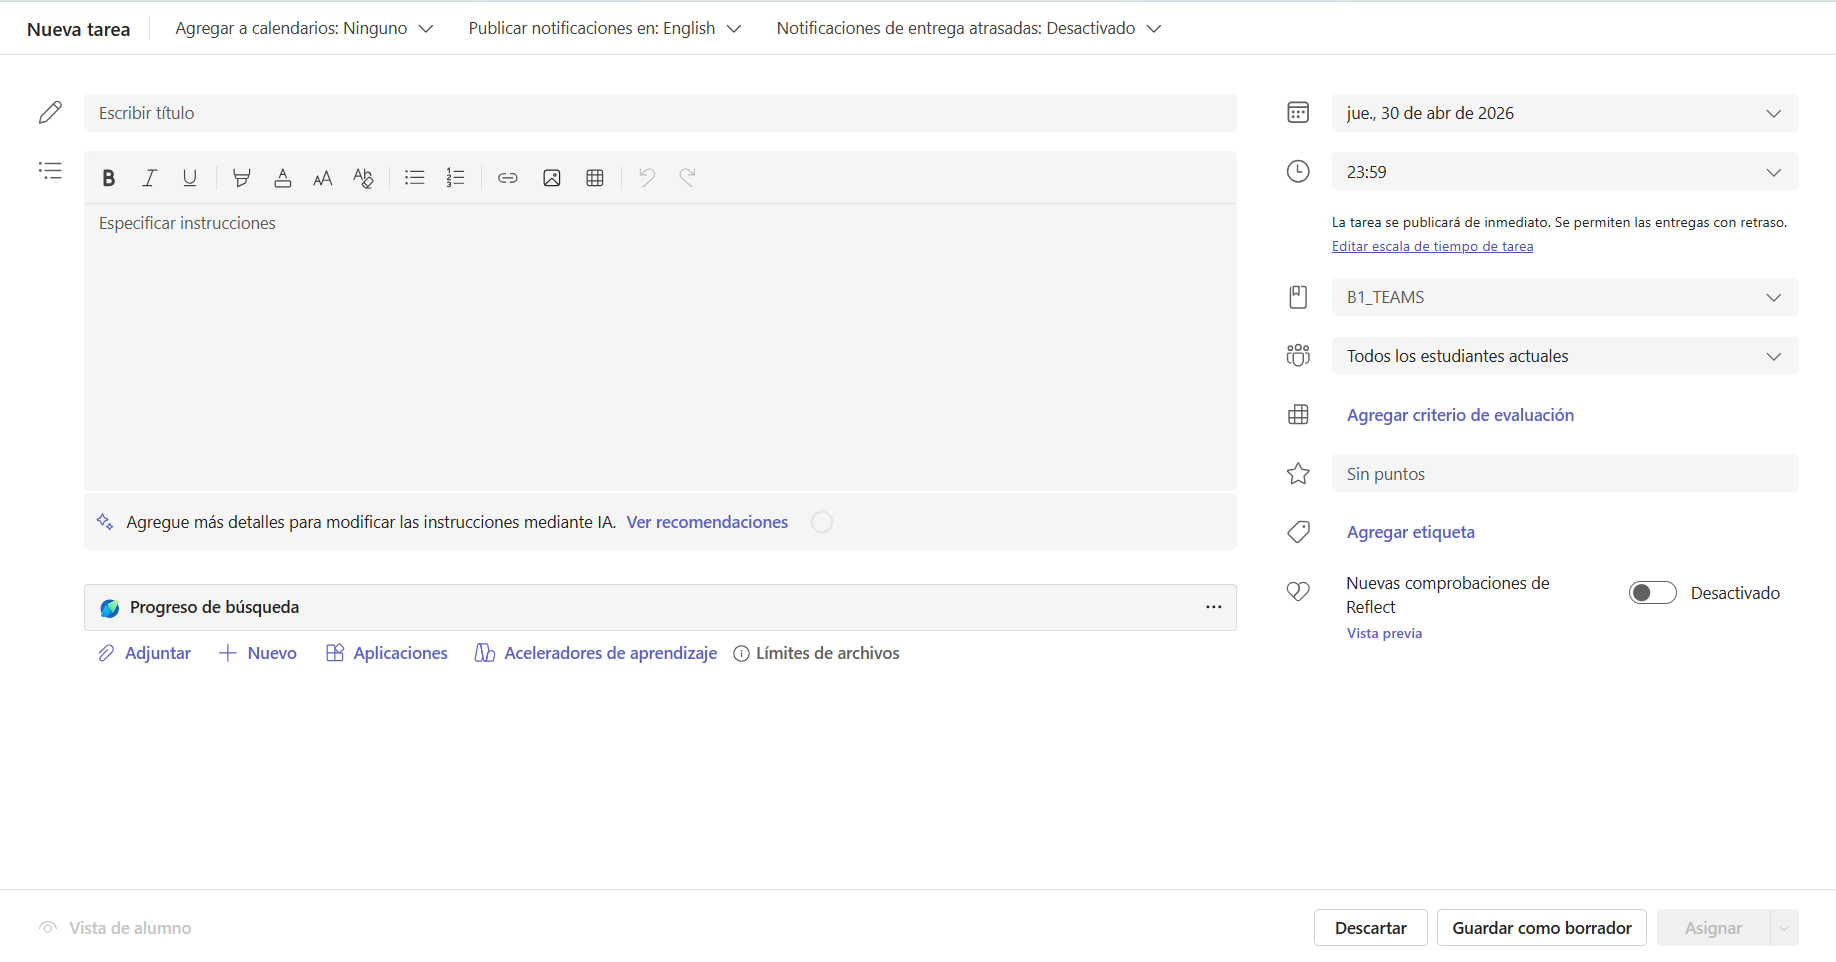Insert a table into instructions

(595, 178)
